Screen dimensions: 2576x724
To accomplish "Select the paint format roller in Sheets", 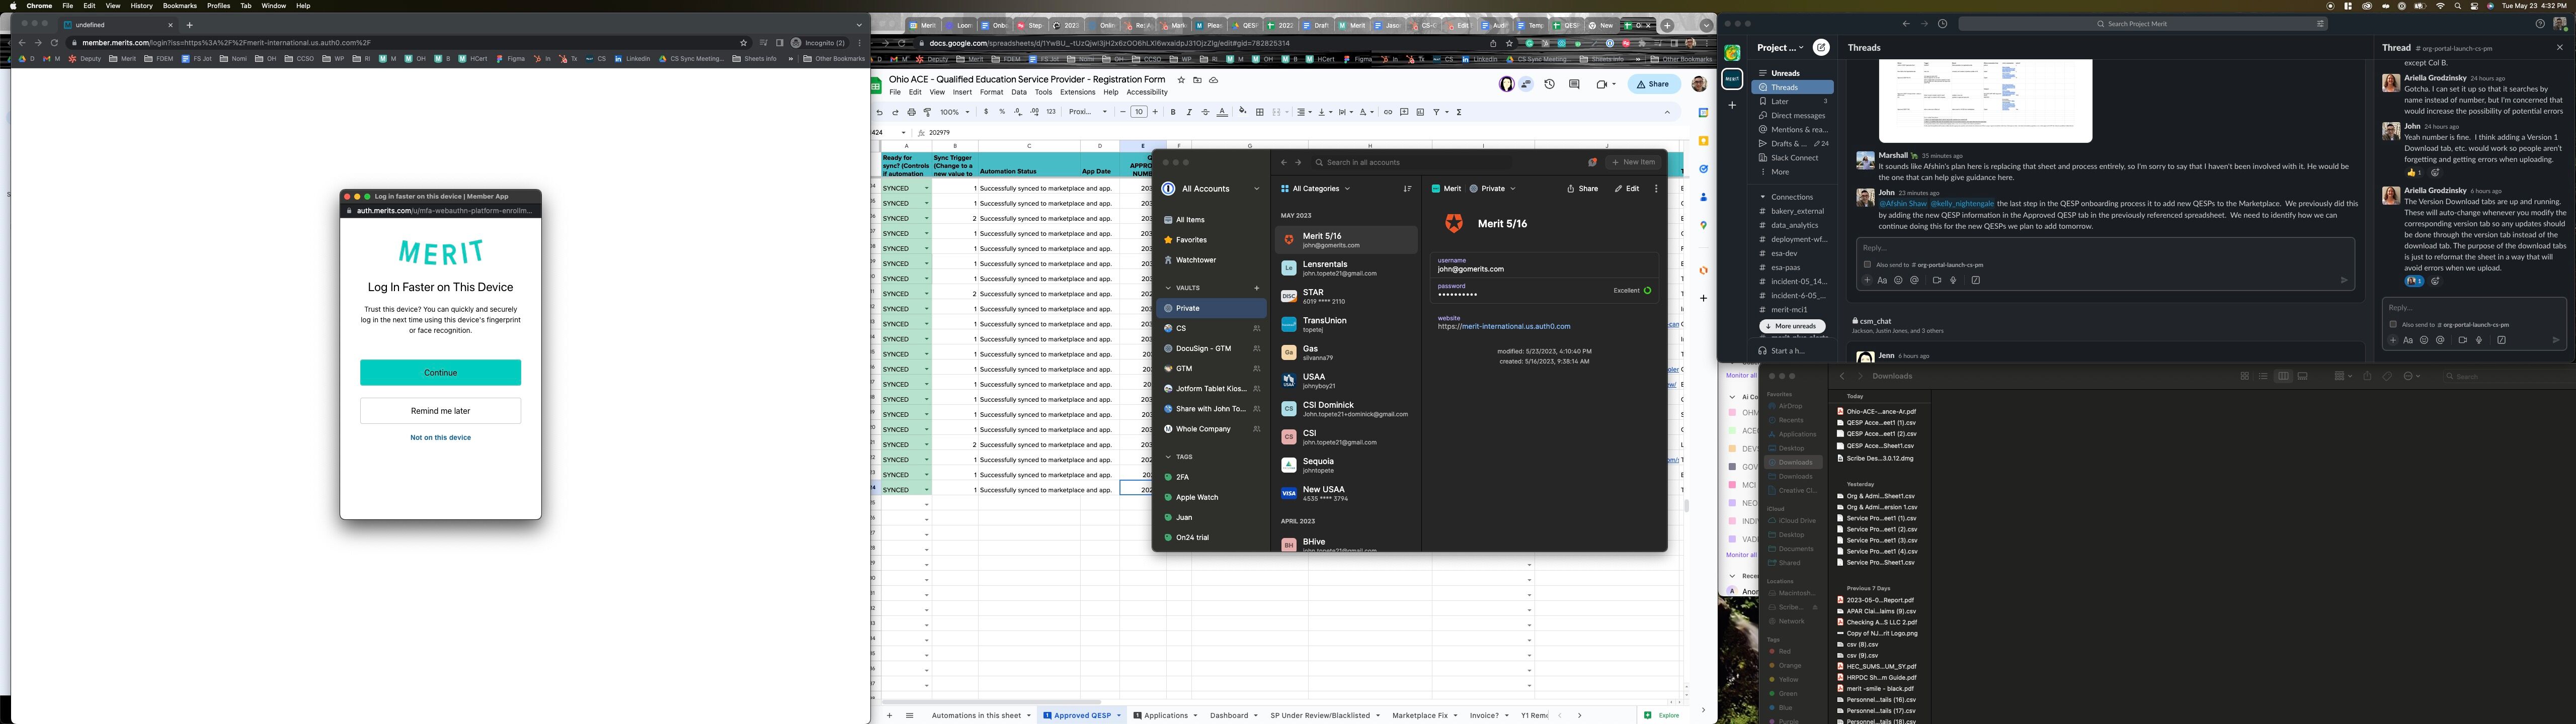I will (927, 112).
